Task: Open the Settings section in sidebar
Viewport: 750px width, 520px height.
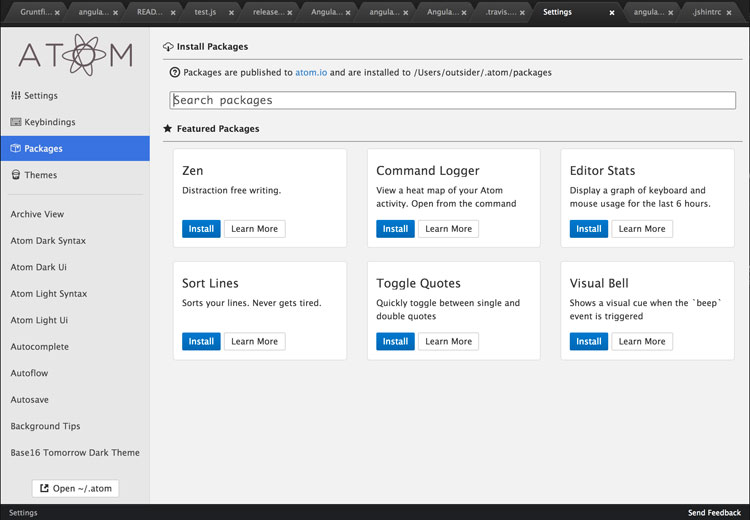Action: 75,96
